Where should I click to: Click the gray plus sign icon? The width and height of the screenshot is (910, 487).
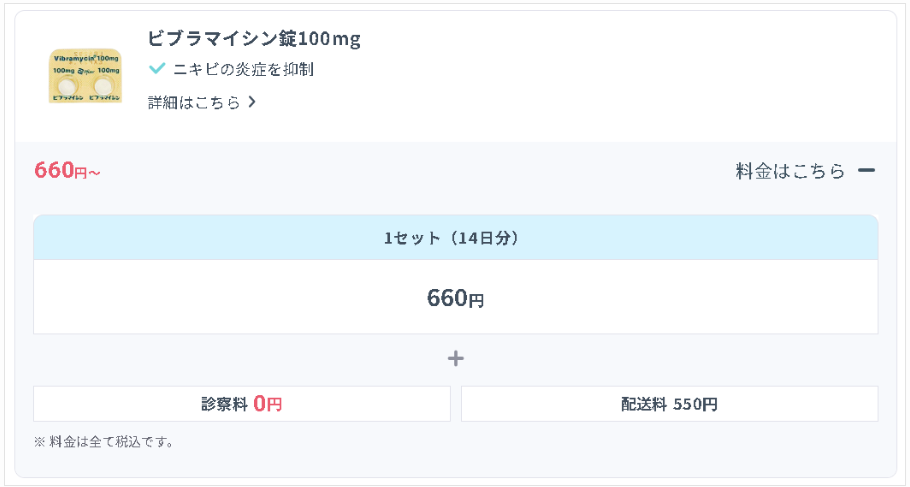(x=456, y=359)
